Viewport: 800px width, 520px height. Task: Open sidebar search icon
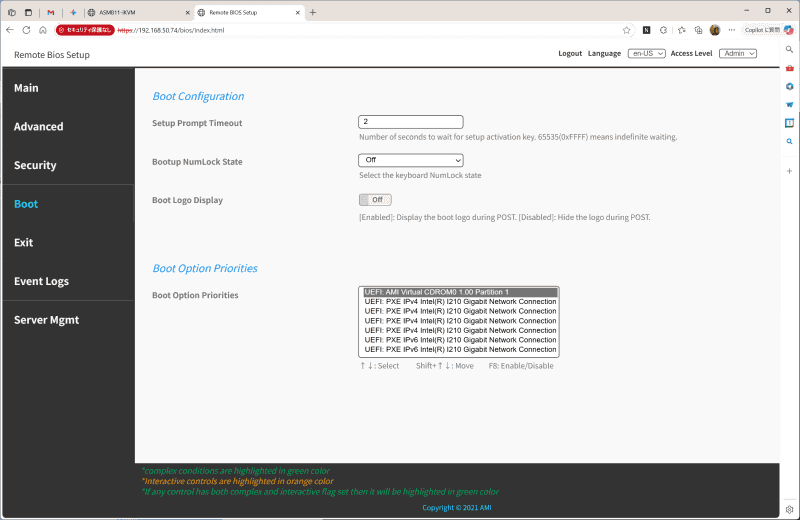[789, 49]
